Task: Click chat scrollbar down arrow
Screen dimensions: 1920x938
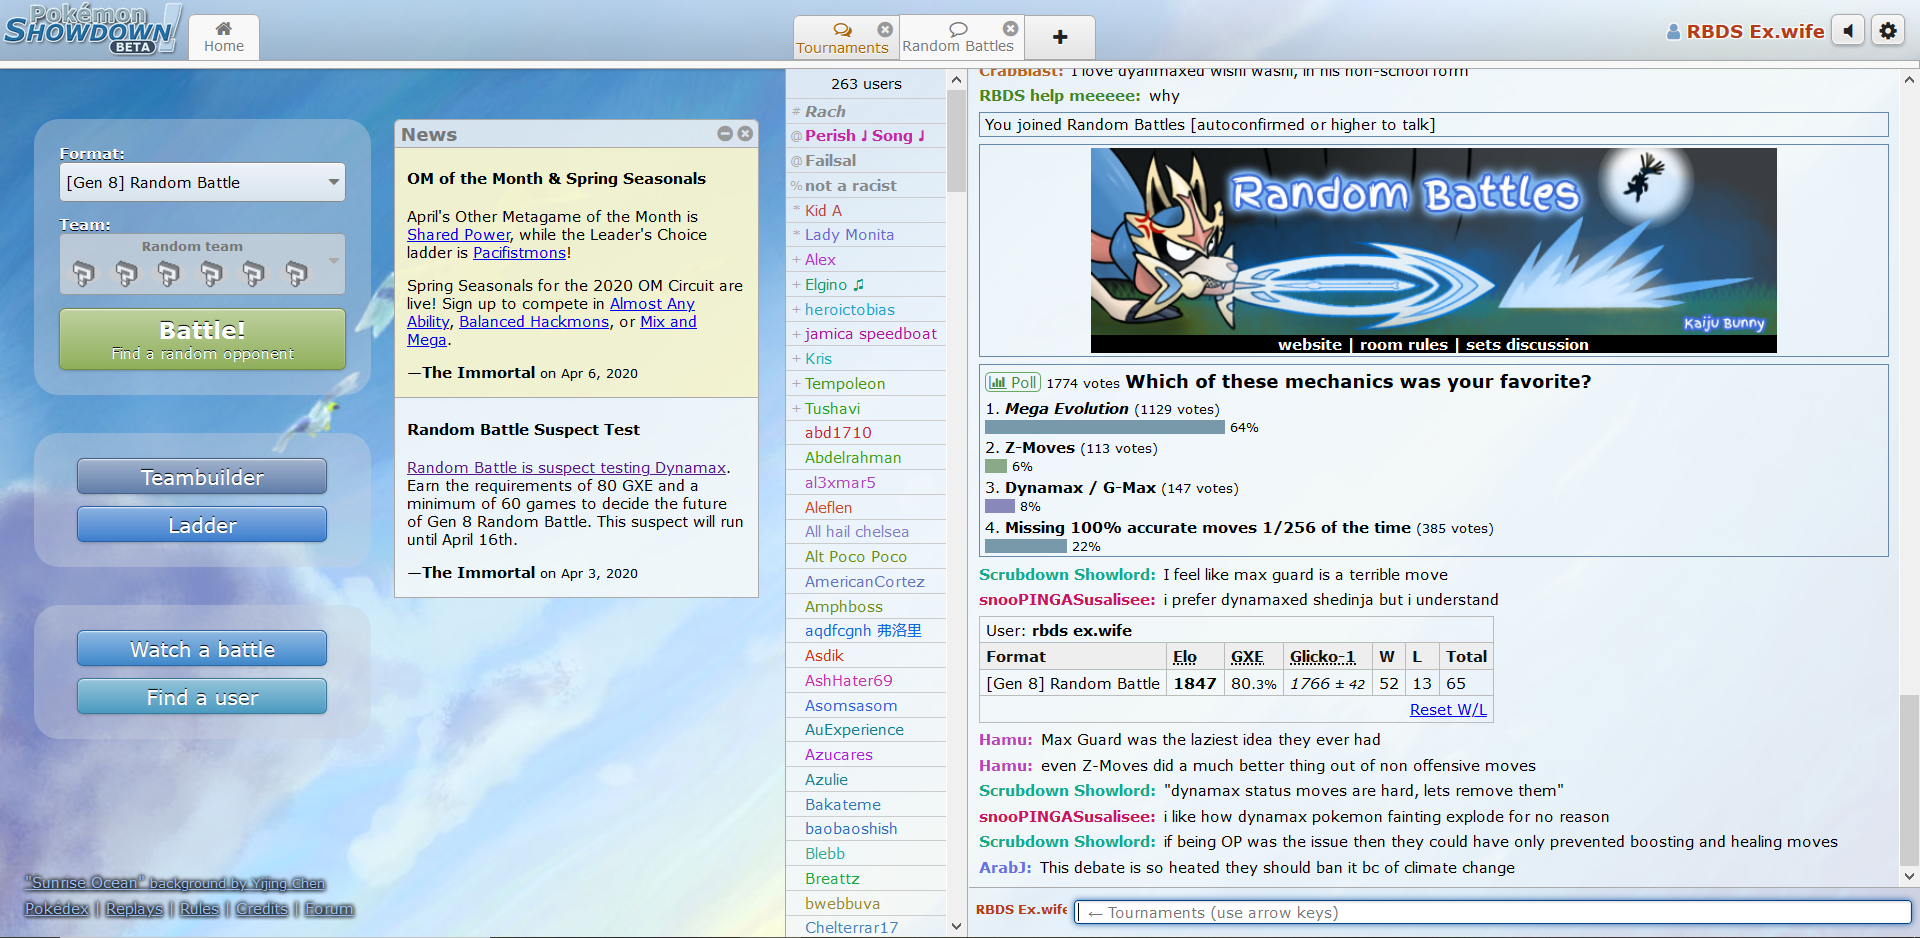Action: point(1909,876)
